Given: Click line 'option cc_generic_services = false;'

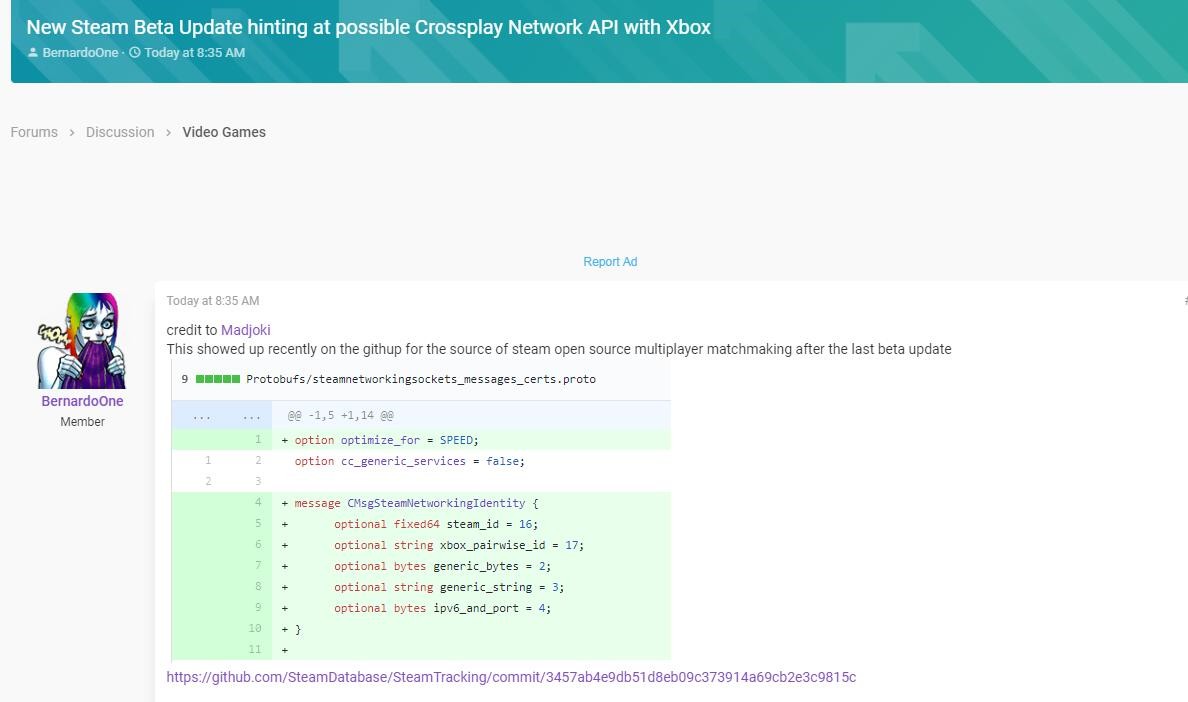Looking at the screenshot, I should [x=410, y=460].
